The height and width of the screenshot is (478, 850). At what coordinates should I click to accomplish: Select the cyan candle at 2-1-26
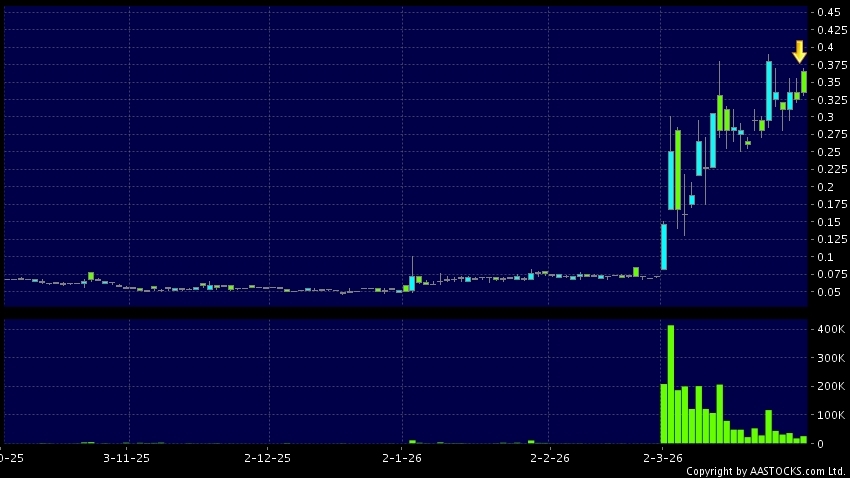[411, 283]
